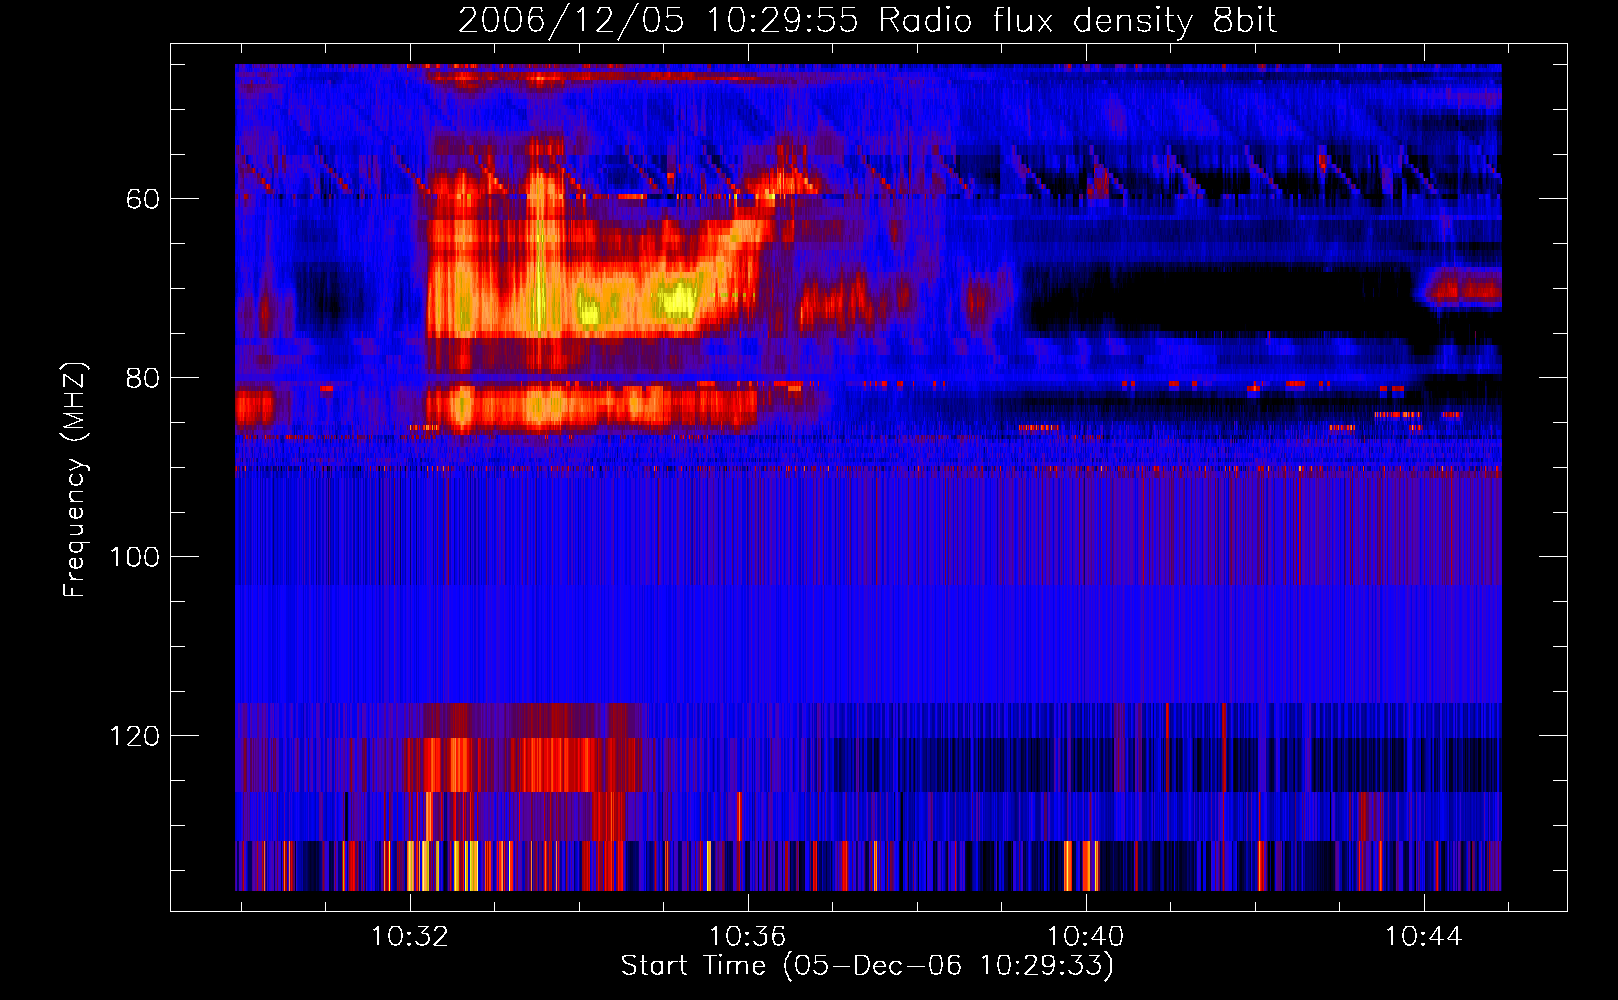Click the 'Frequency (MHZ)' axis label
This screenshot has width=1618, height=1000.
[75, 480]
